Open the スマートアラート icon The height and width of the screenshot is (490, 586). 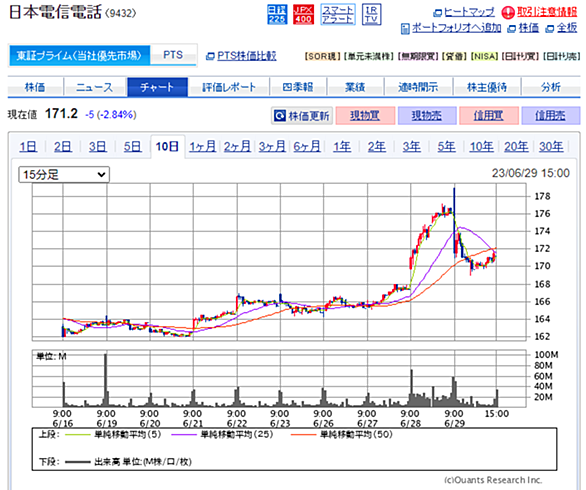(x=338, y=15)
